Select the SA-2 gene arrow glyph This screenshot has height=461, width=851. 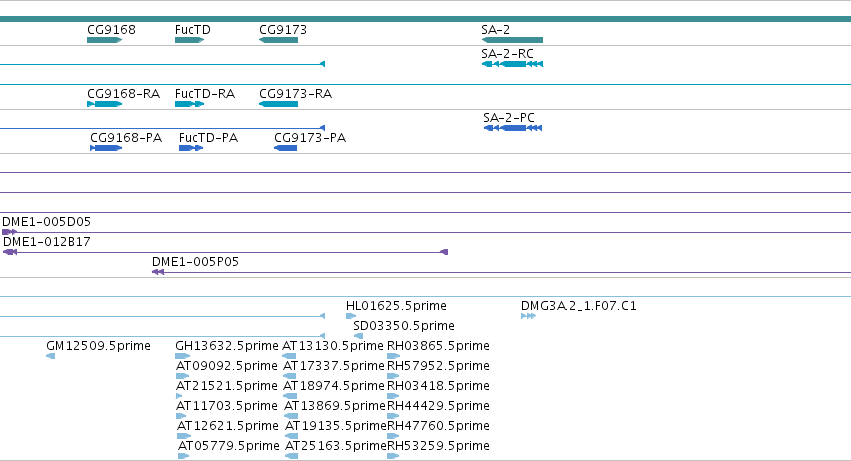[x=512, y=40]
